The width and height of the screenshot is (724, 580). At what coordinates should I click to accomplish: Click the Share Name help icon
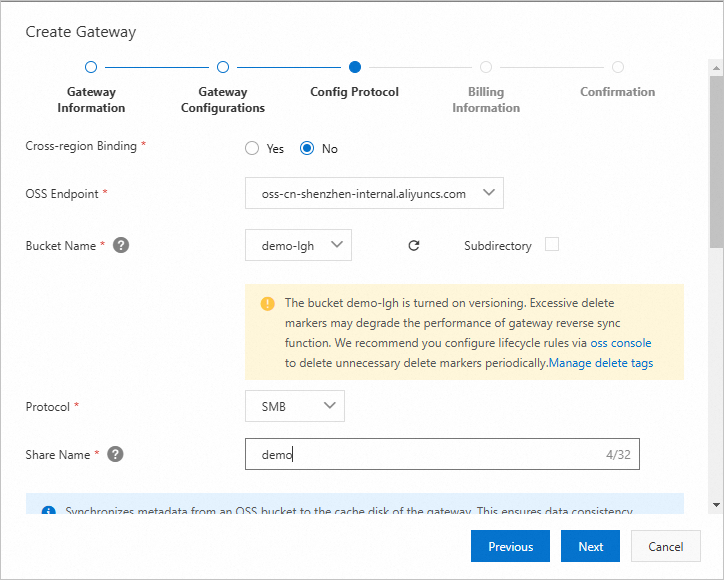pyautogui.click(x=115, y=454)
